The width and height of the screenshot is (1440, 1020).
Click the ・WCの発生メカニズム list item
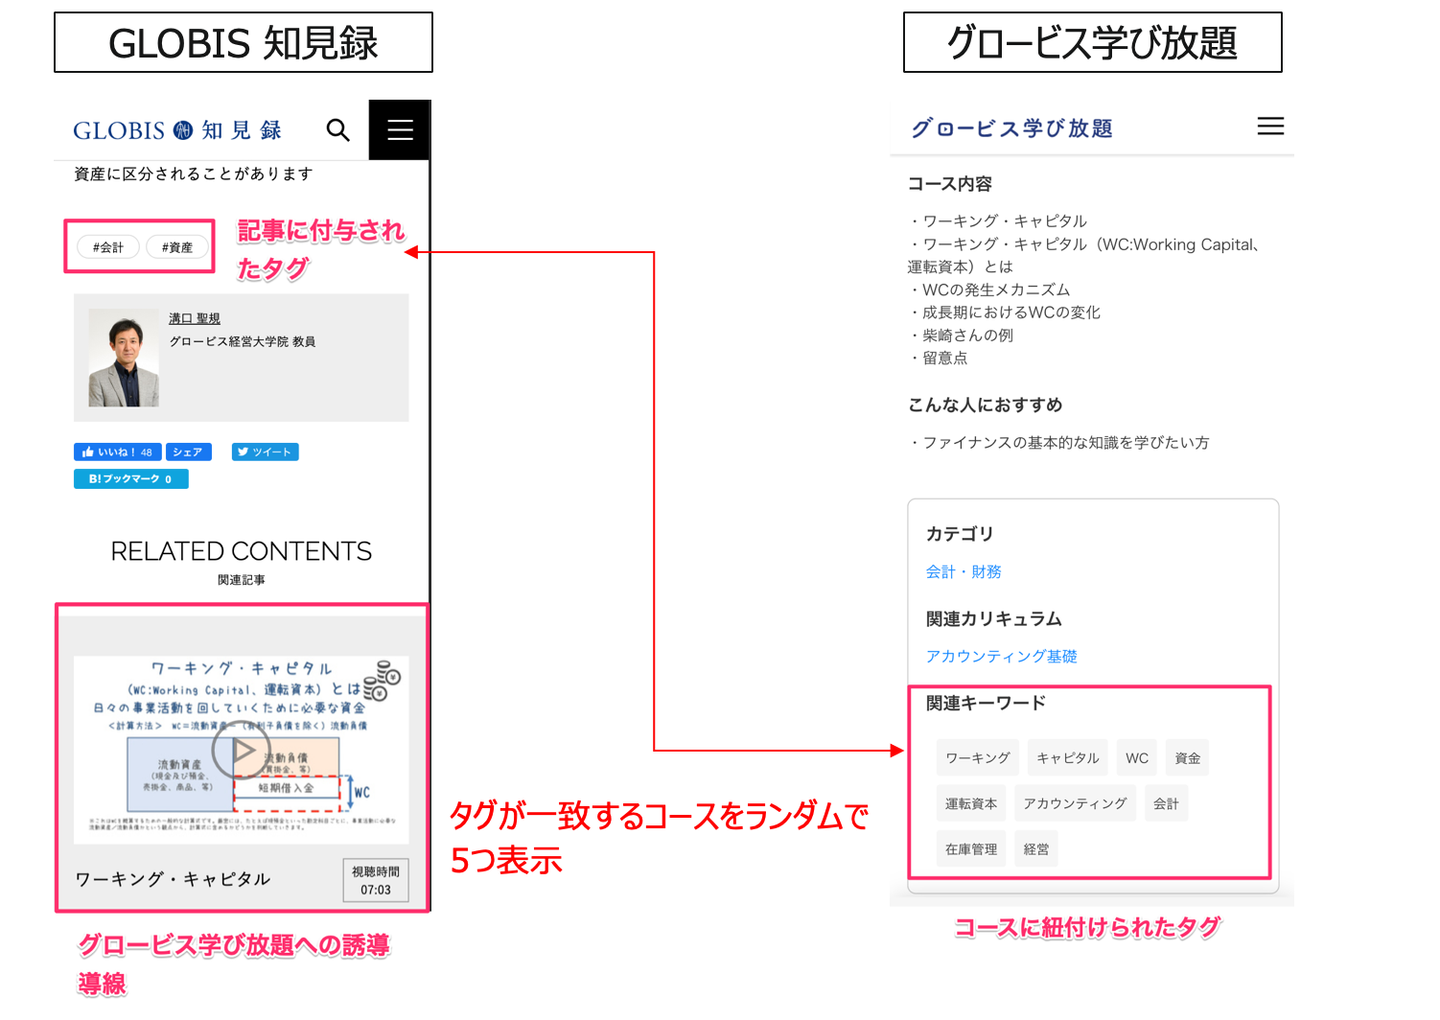(x=988, y=290)
